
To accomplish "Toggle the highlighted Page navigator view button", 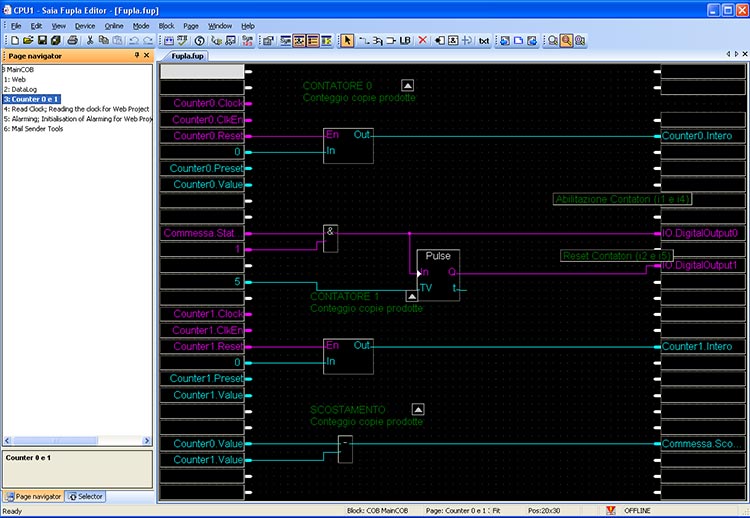I will click(313, 41).
